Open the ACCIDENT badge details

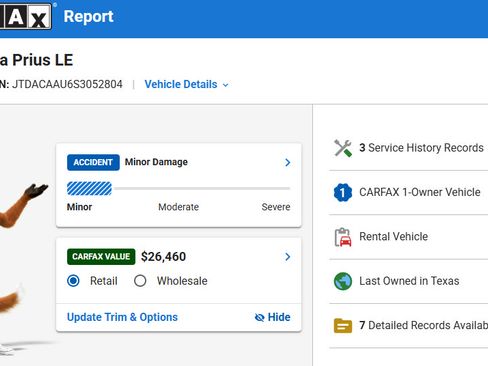click(x=93, y=162)
